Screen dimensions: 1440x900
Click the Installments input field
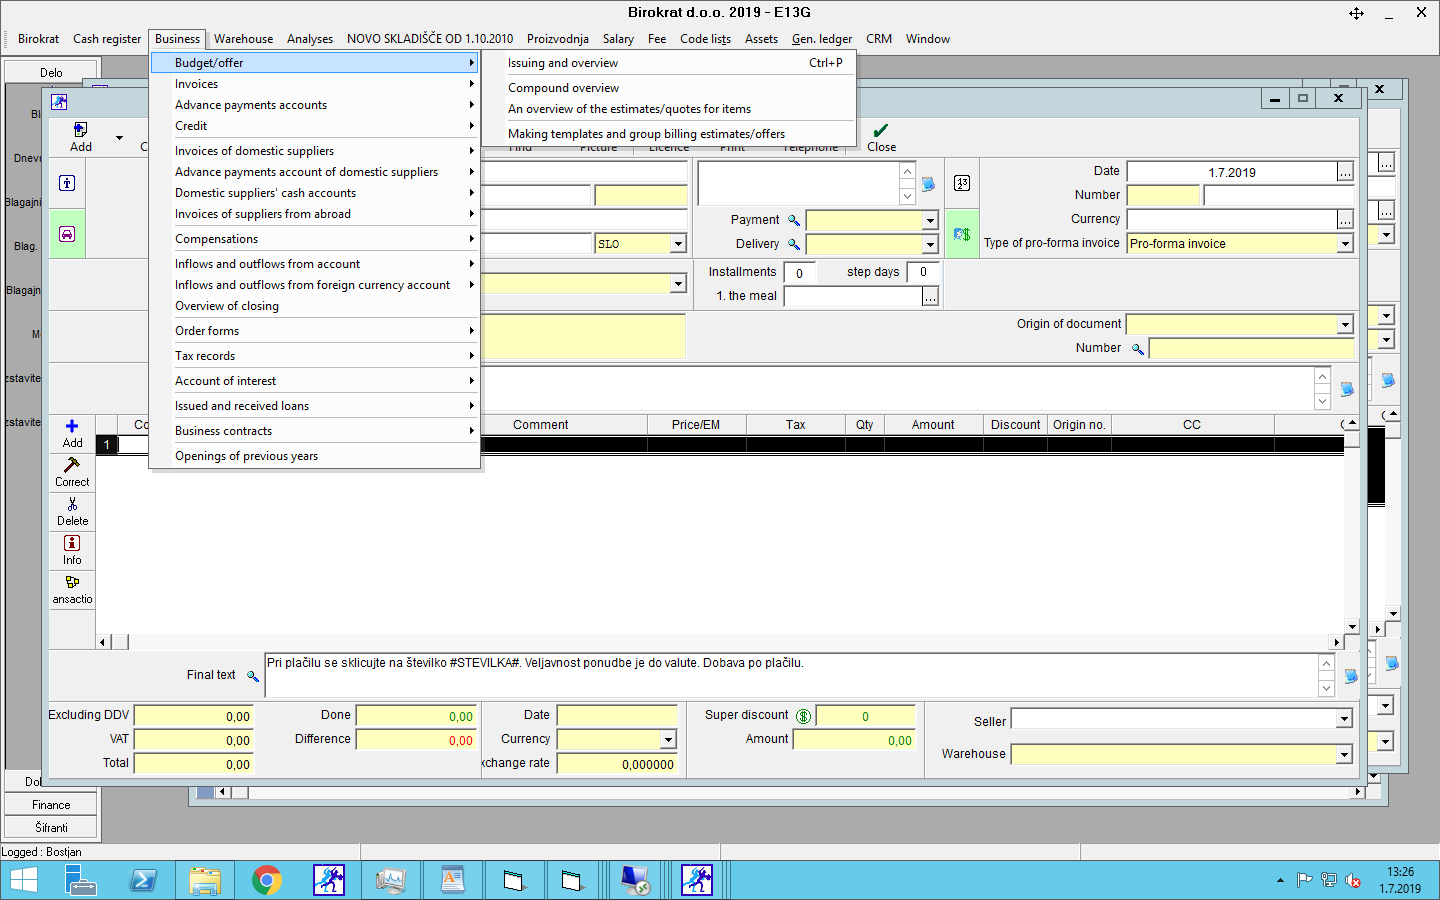(x=800, y=273)
